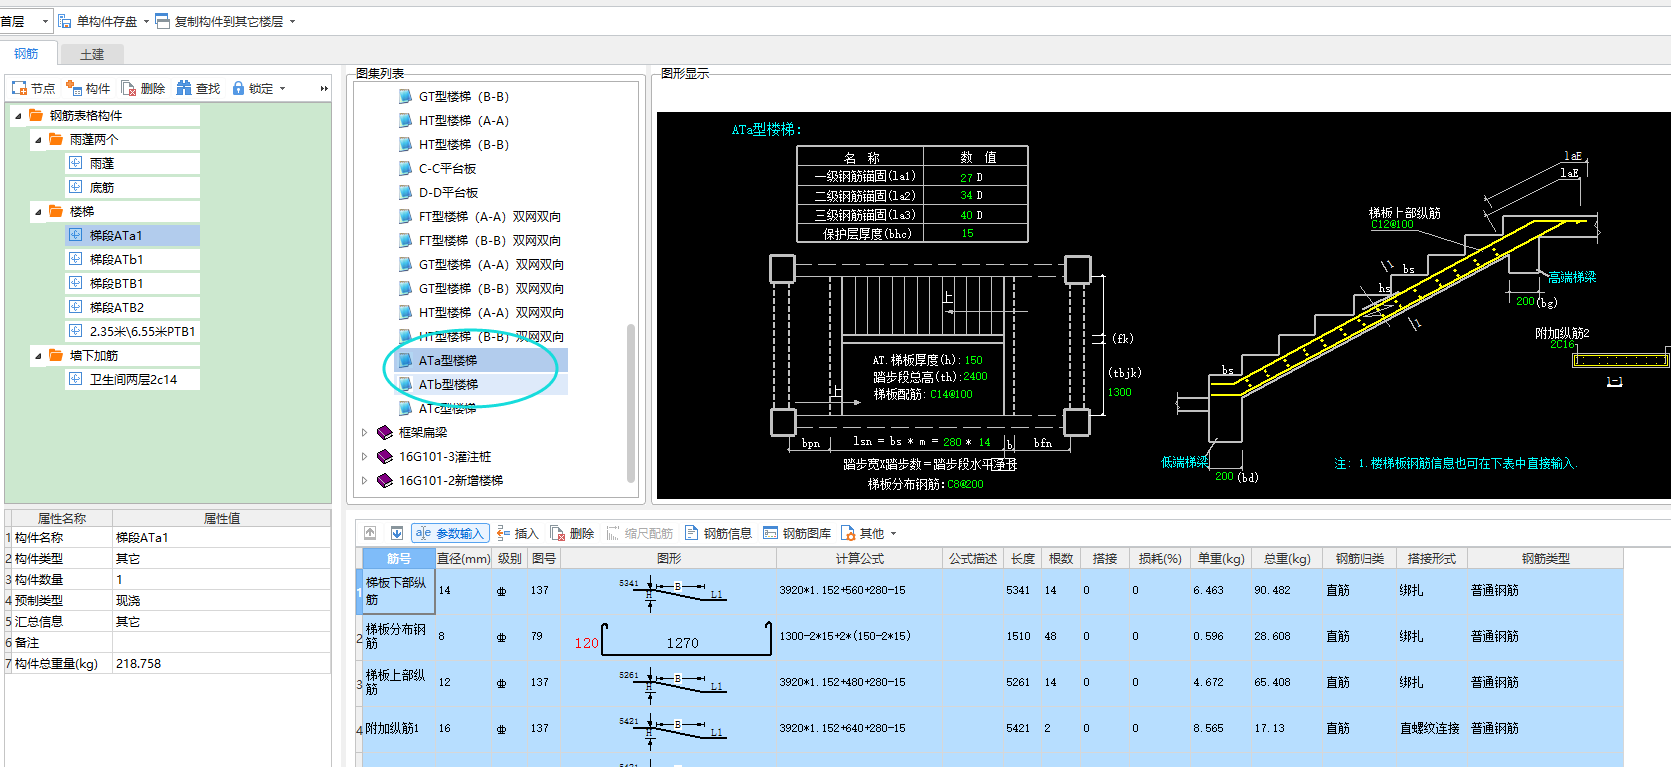The height and width of the screenshot is (767, 1671).
Task: Click 删除 in rebar table toolbar
Action: (x=572, y=533)
